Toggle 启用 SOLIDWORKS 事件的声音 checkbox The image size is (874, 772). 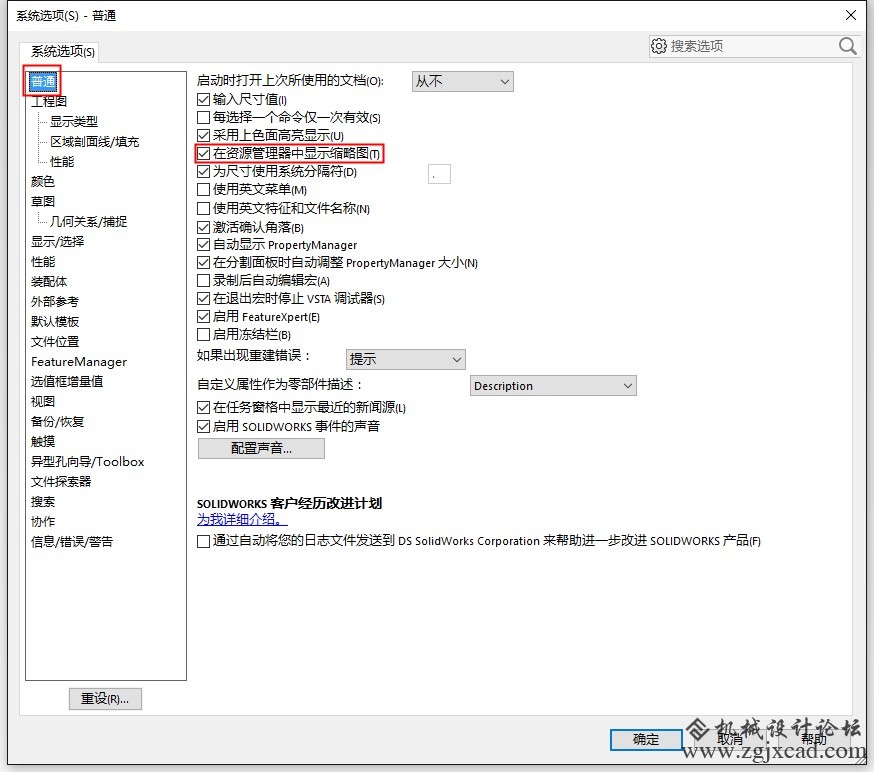point(203,427)
